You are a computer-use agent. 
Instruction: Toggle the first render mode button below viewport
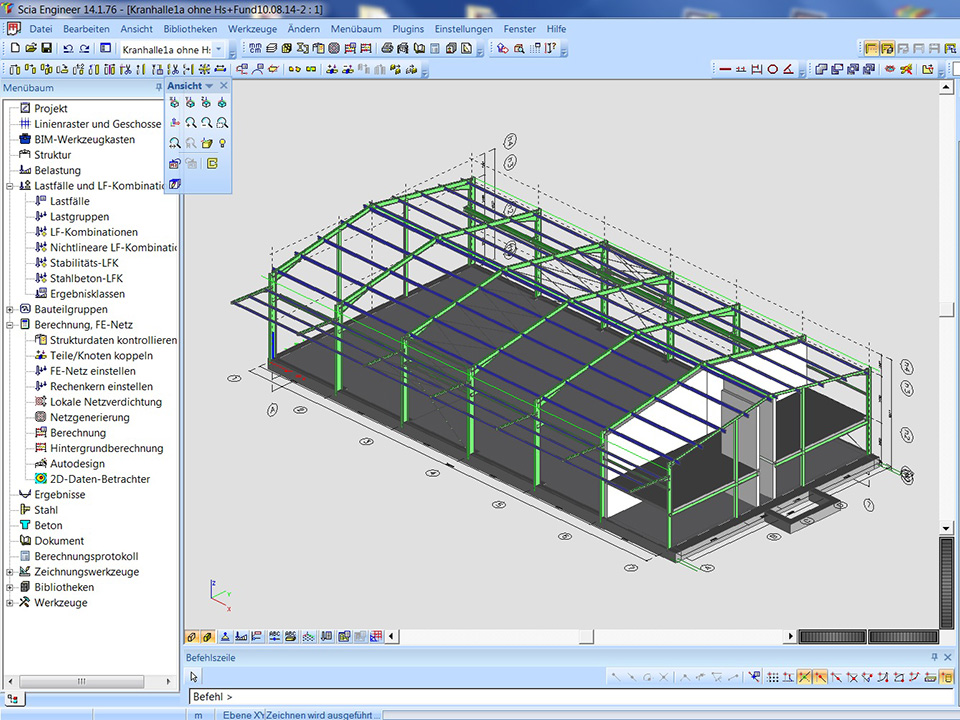192,636
